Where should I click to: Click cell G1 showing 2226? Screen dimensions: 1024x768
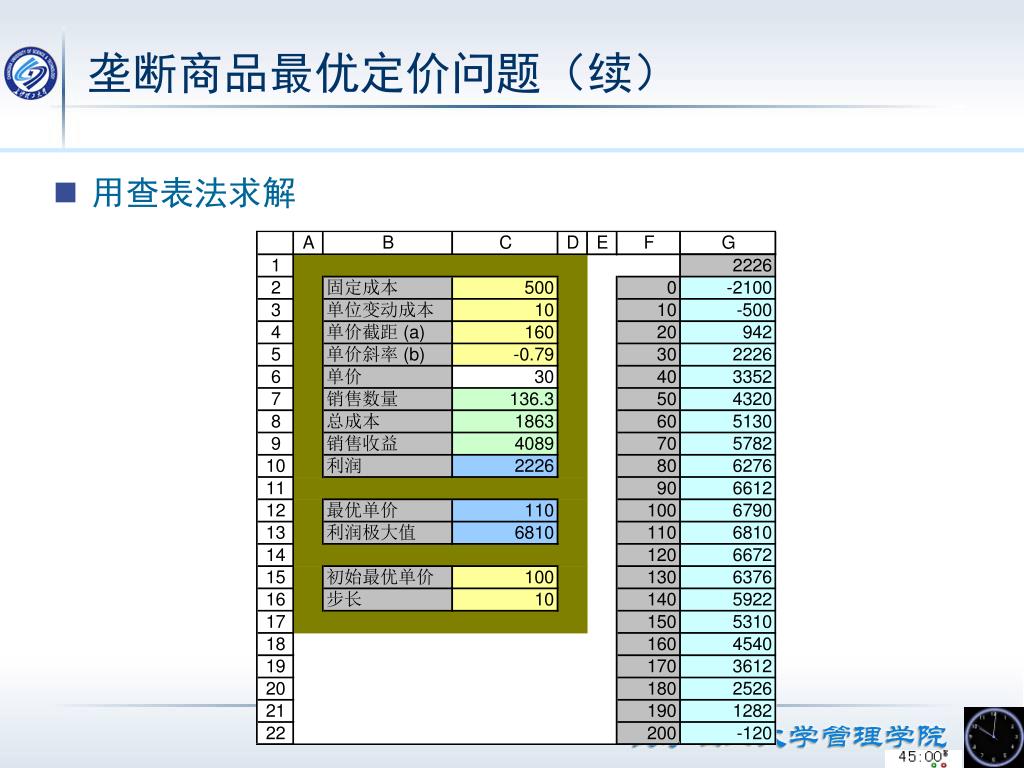click(x=728, y=265)
